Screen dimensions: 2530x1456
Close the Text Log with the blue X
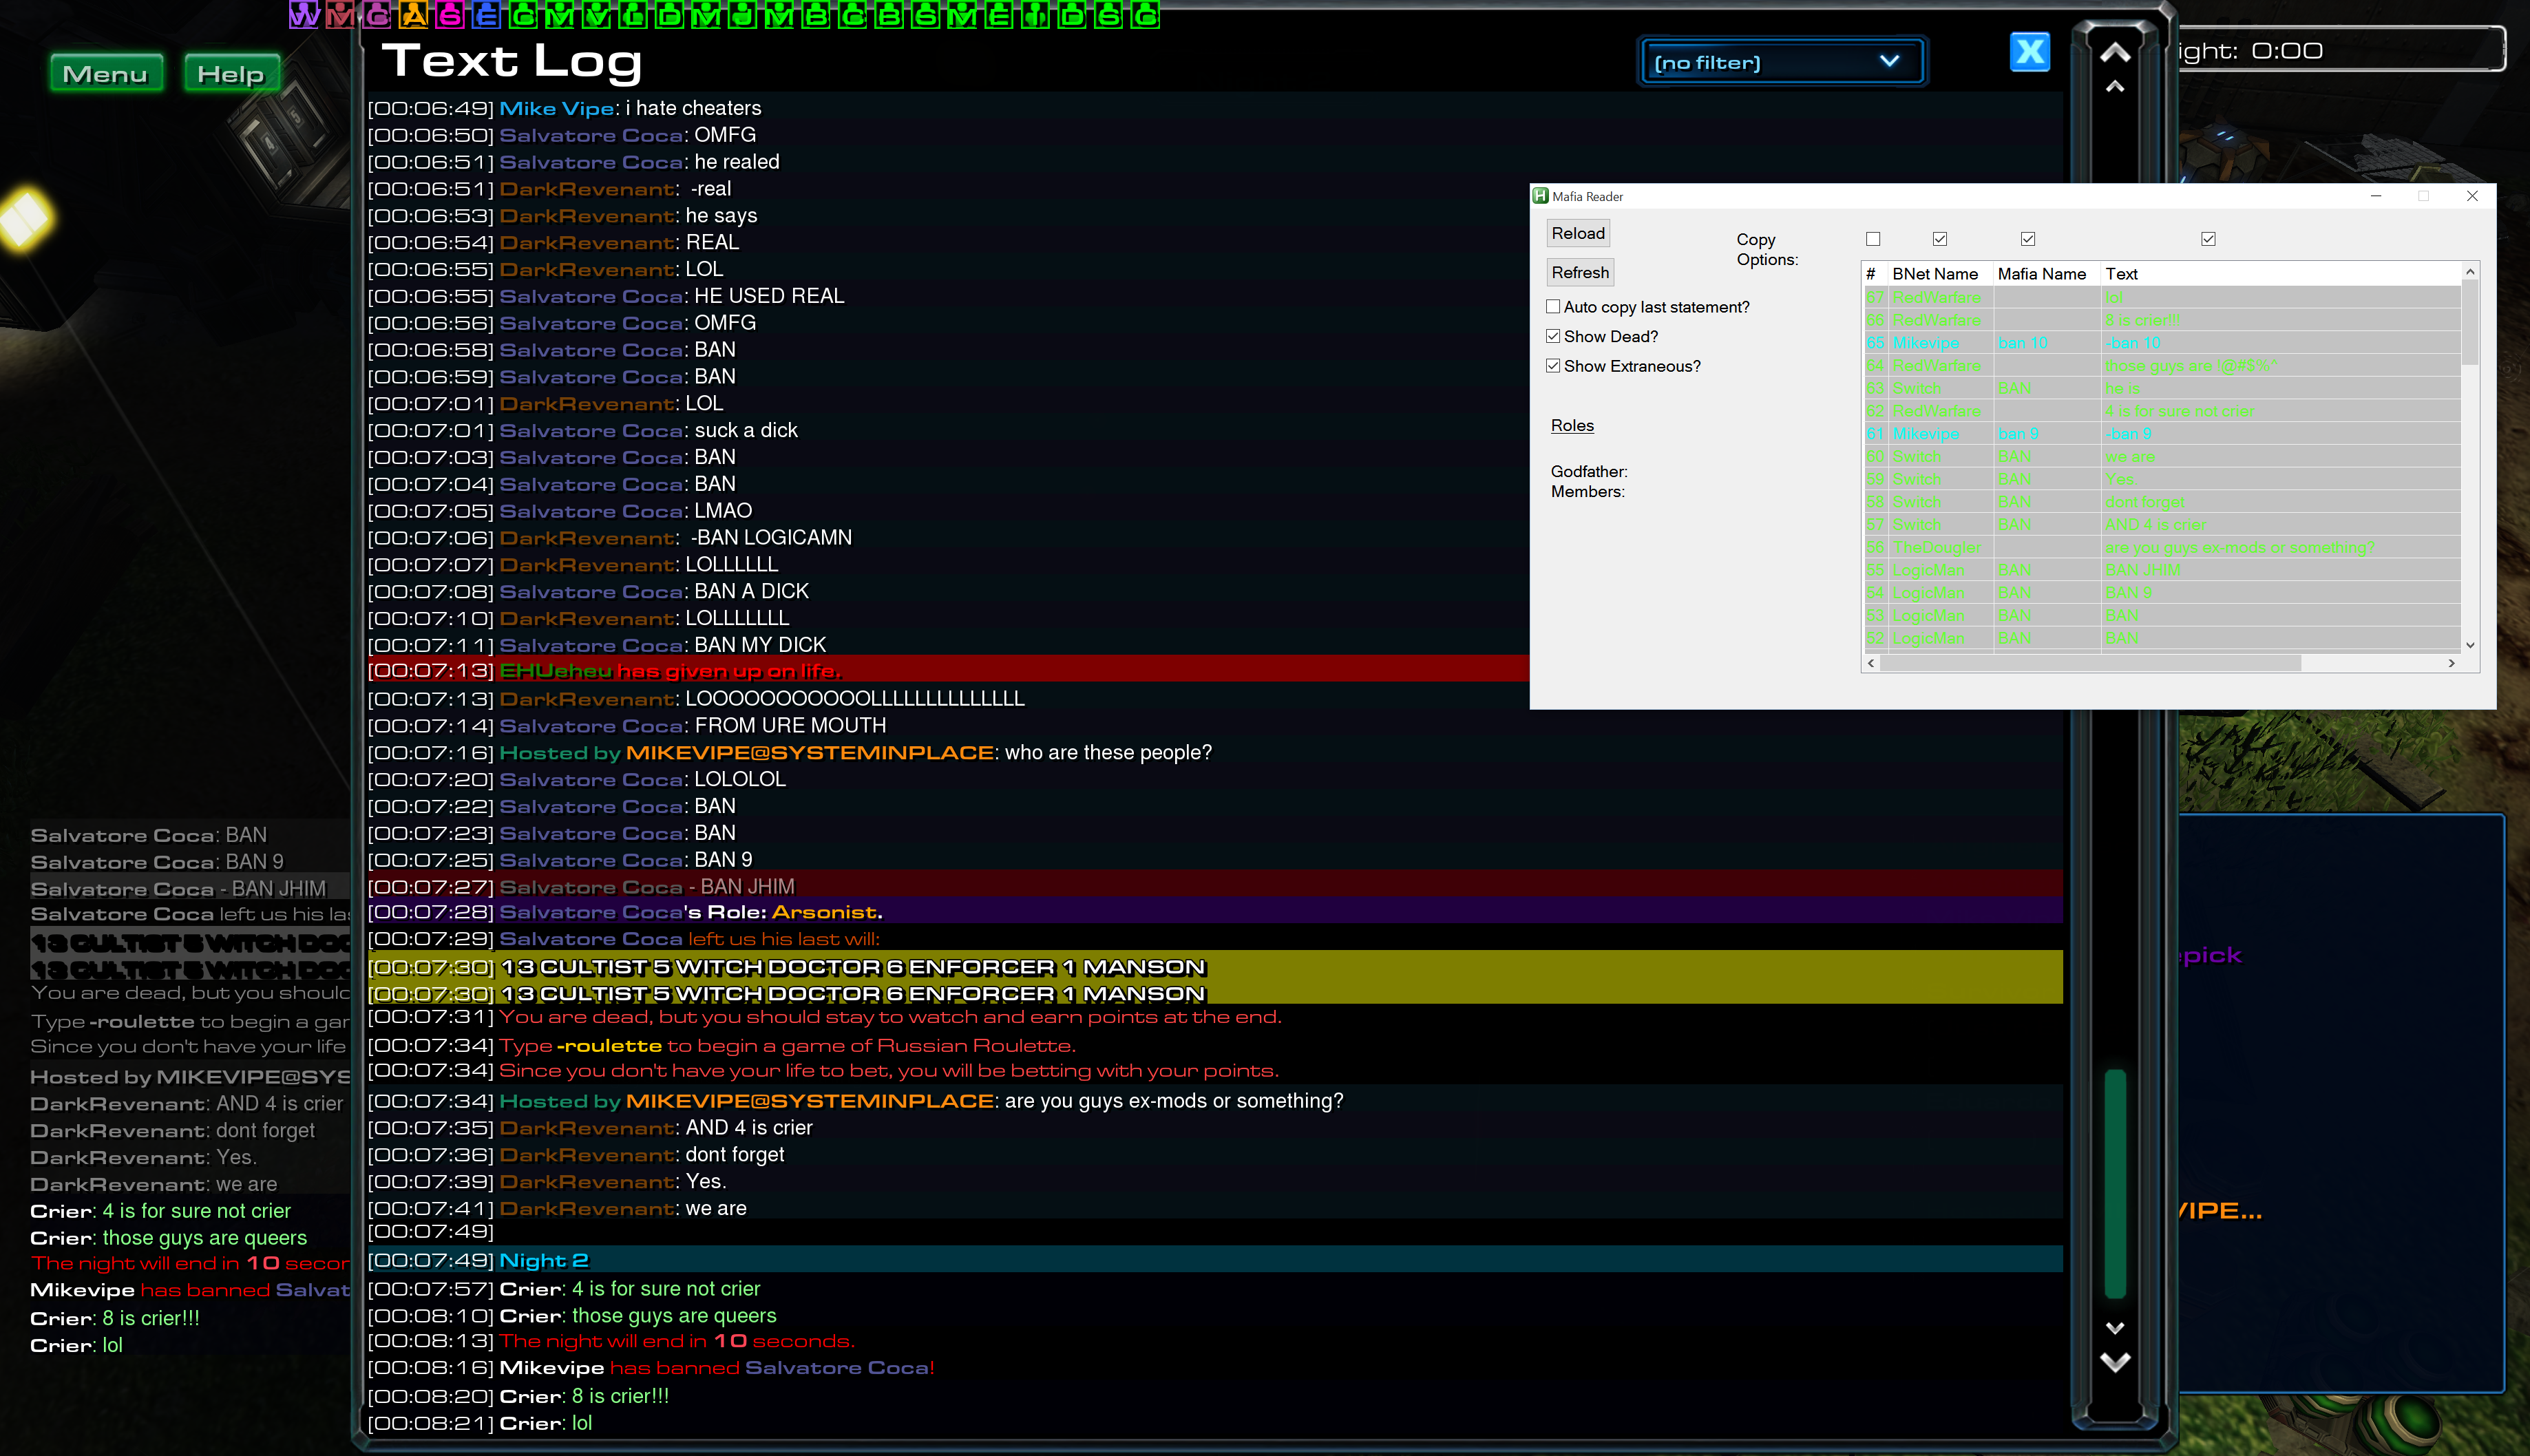pyautogui.click(x=2029, y=51)
